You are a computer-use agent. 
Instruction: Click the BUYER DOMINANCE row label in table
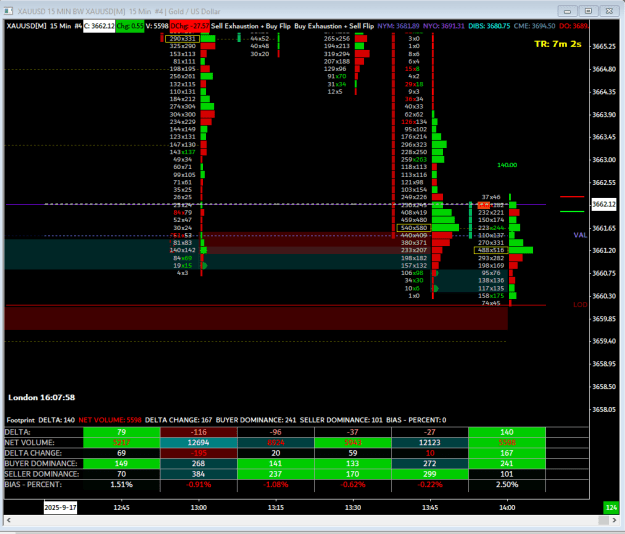point(40,463)
